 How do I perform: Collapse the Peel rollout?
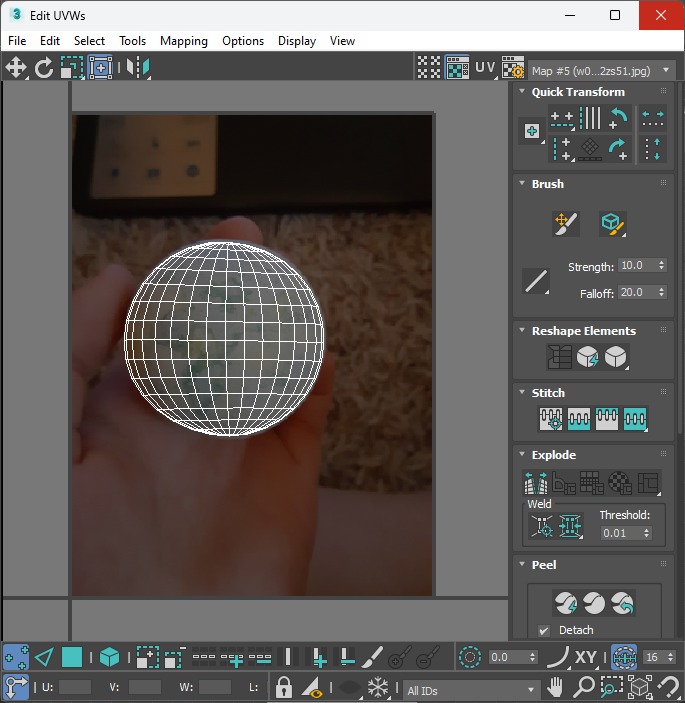coord(522,564)
